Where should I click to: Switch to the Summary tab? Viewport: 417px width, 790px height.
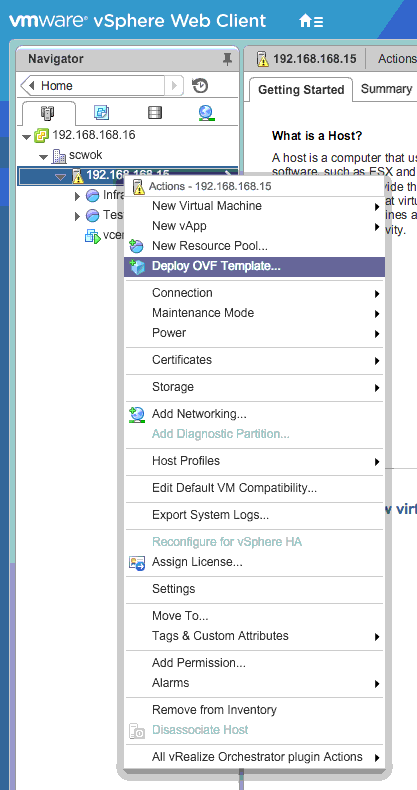pos(386,89)
